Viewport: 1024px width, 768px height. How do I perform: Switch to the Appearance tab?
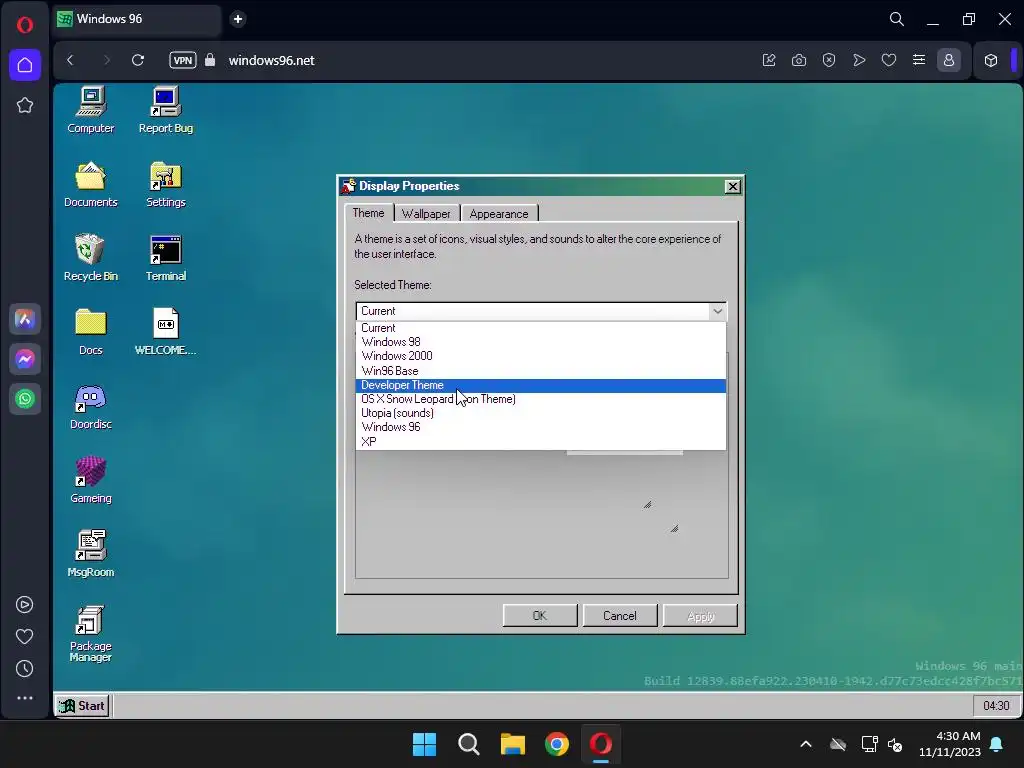click(499, 214)
